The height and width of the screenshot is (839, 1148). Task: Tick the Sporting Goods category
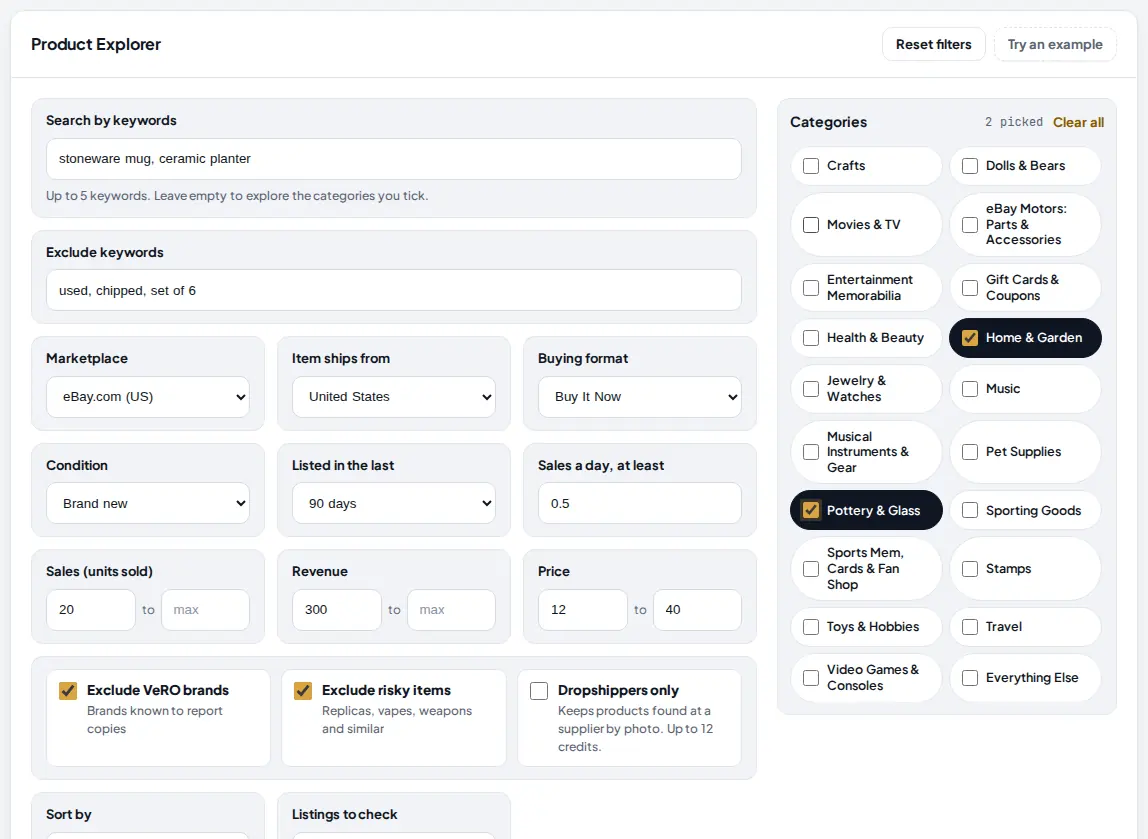(970, 510)
